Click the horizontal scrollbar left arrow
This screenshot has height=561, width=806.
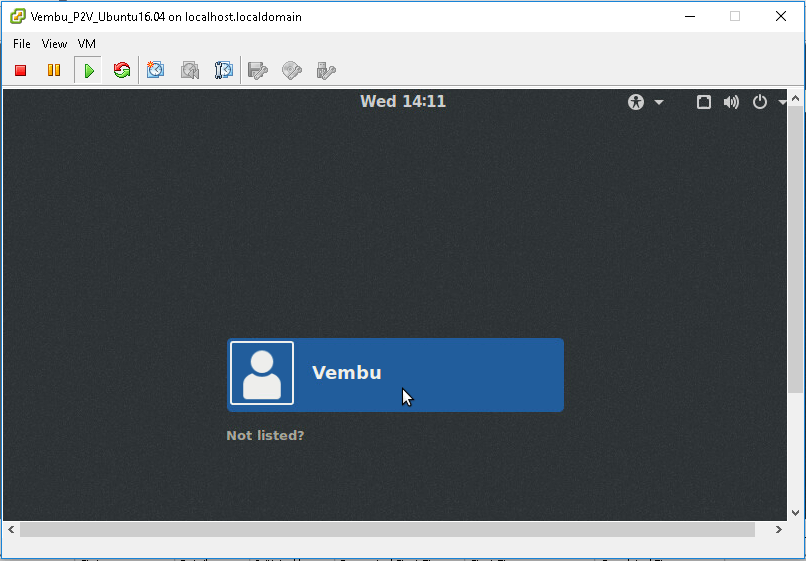point(11,529)
